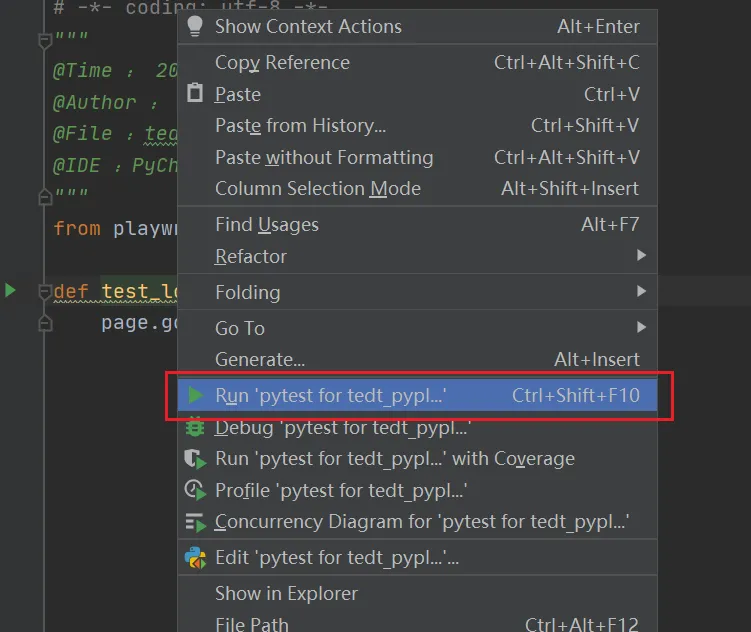This screenshot has width=751, height=632.
Task: Open the Folding menu entry
Action: click(417, 292)
